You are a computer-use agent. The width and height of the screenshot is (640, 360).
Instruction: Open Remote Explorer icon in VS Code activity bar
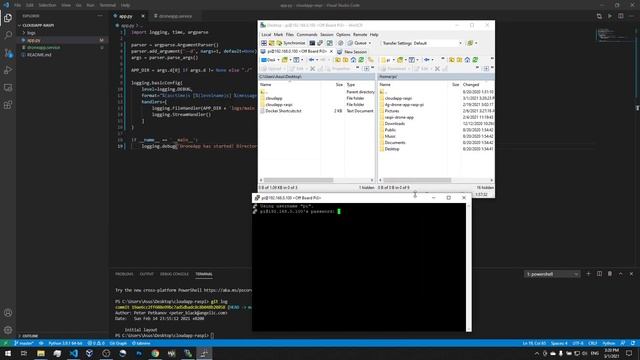click(x=8, y=88)
